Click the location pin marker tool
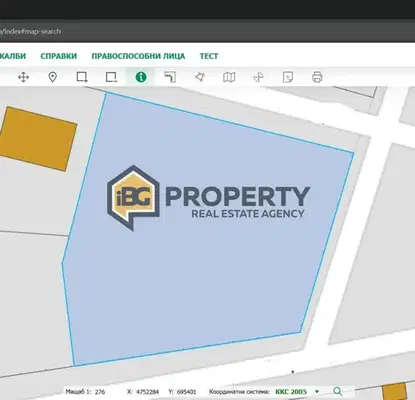The height and width of the screenshot is (400, 415). [53, 77]
